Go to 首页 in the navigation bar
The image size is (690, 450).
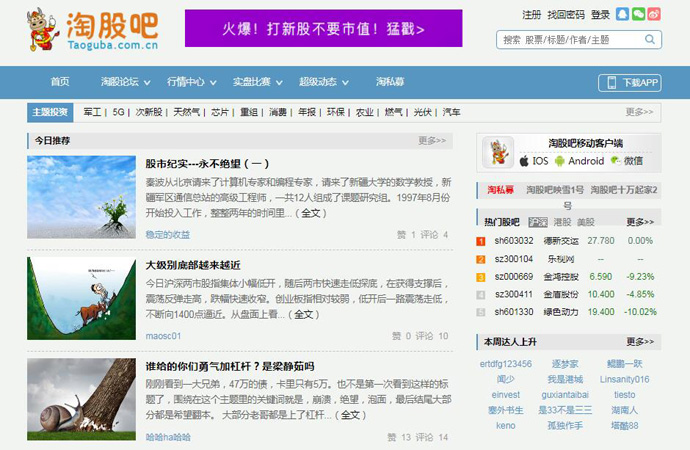(x=60, y=82)
